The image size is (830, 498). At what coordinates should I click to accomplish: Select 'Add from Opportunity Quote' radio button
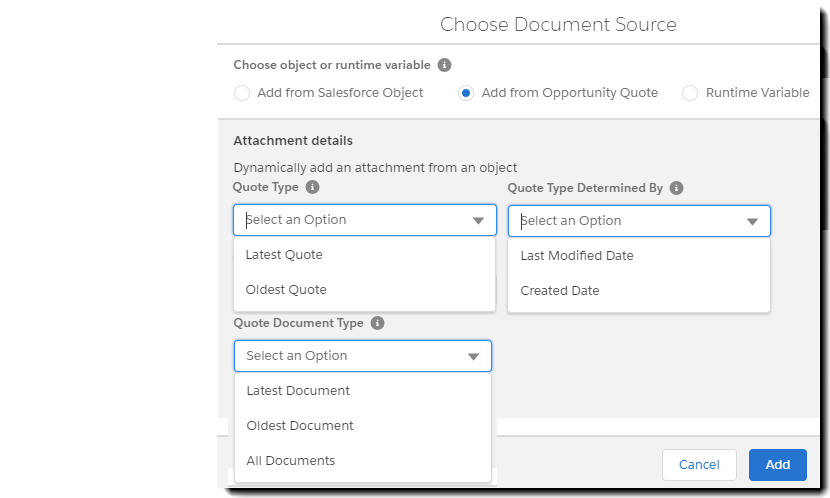click(x=466, y=93)
